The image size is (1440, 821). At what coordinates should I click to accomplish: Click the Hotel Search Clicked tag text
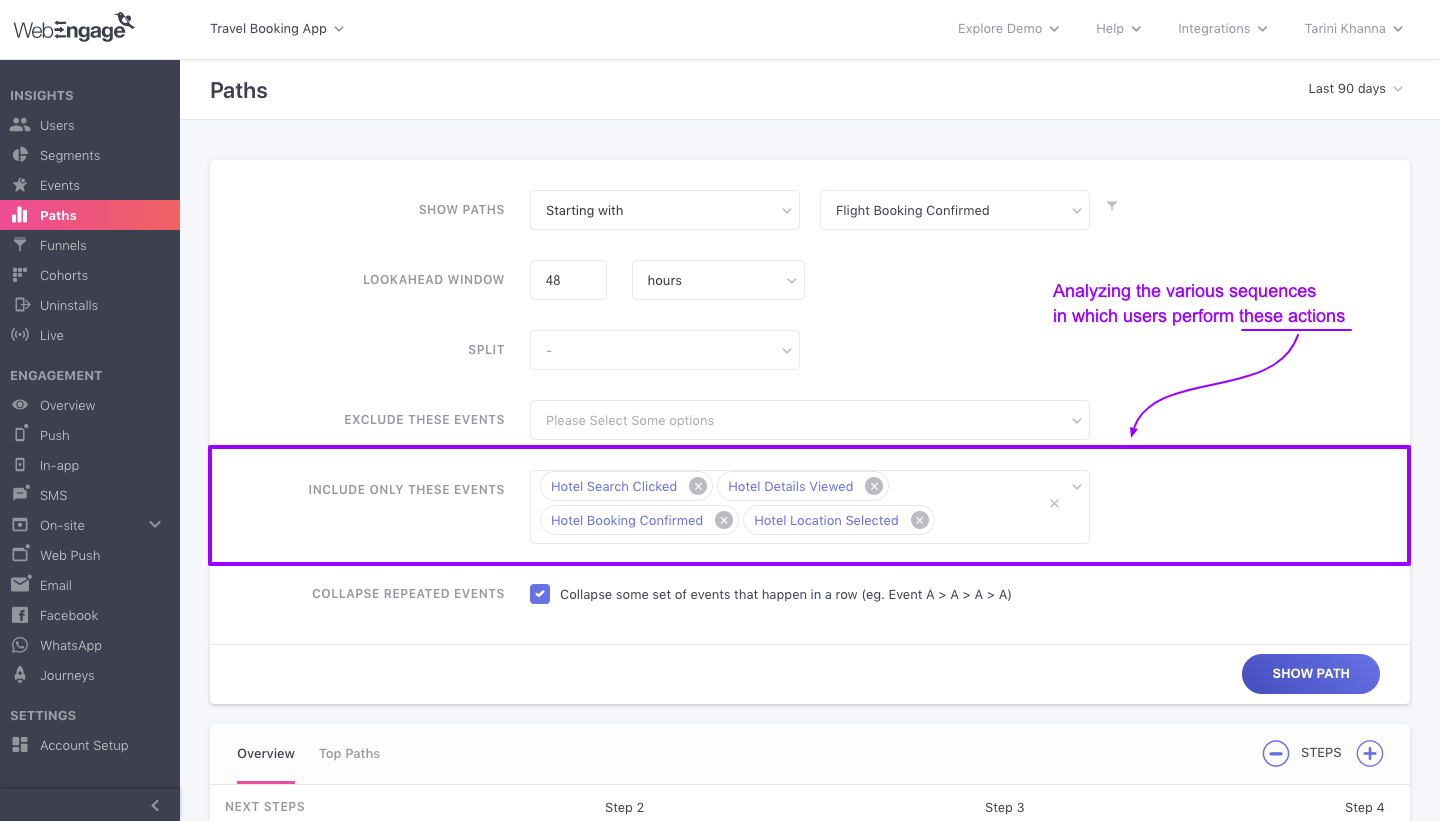(x=614, y=487)
